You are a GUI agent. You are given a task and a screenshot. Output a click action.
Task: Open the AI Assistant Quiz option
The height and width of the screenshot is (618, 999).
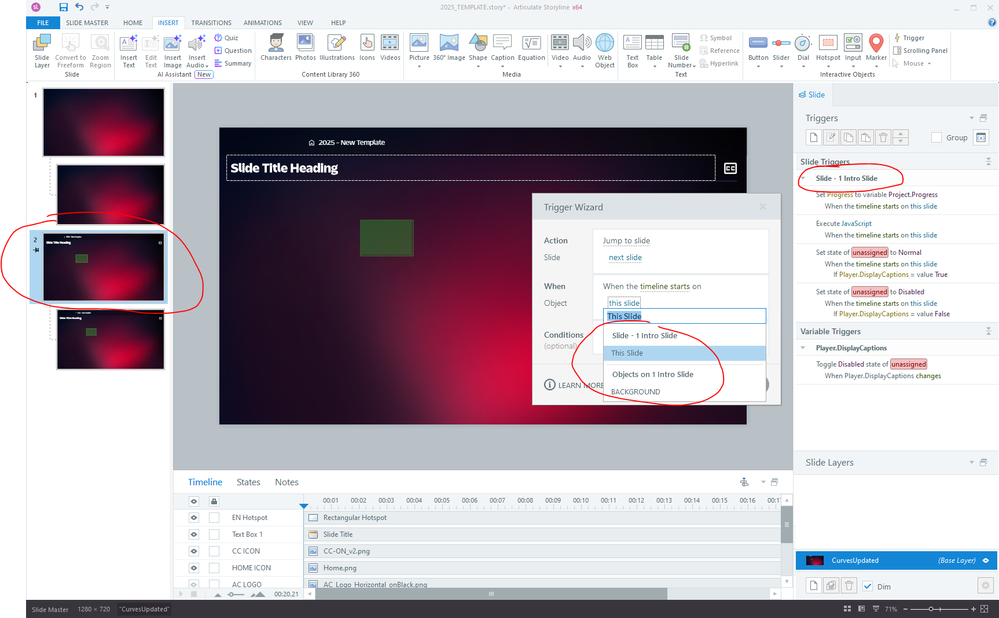[226, 38]
